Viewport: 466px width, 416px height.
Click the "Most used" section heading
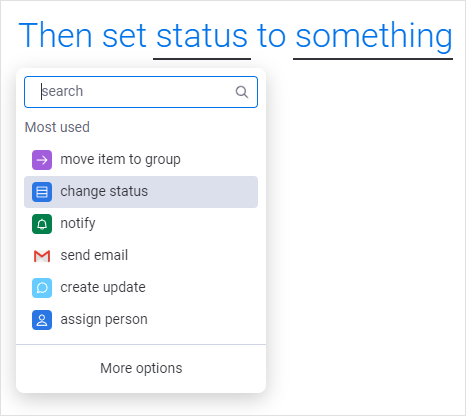pyautogui.click(x=57, y=127)
